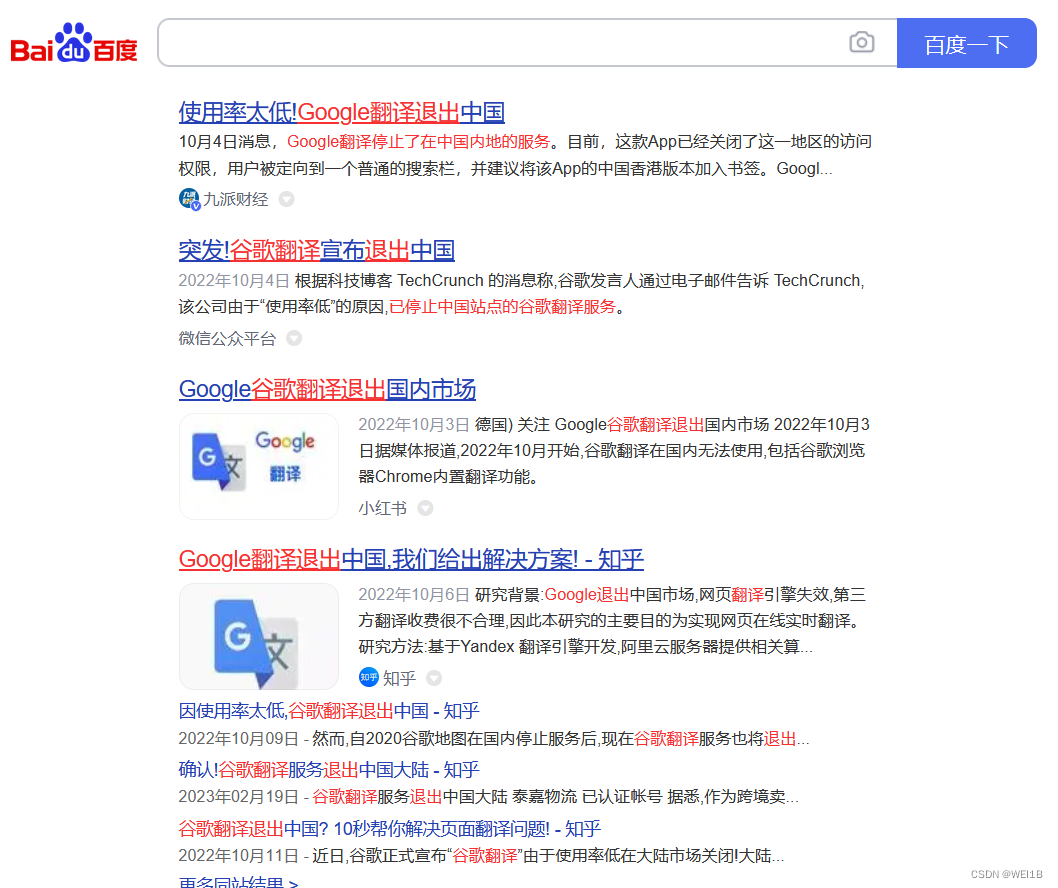Click snippet text 已停止中国站点的谷歌翻译服务
The height and width of the screenshot is (888, 1058).
pos(503,307)
